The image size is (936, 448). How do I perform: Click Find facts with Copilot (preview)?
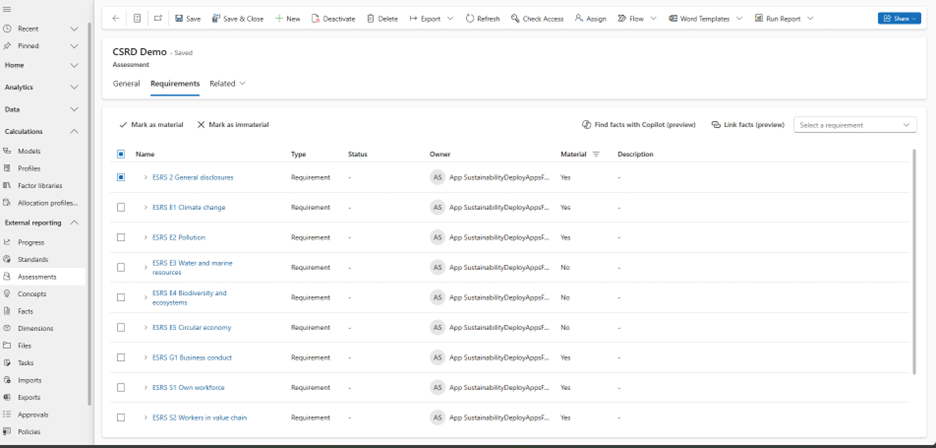(639, 125)
